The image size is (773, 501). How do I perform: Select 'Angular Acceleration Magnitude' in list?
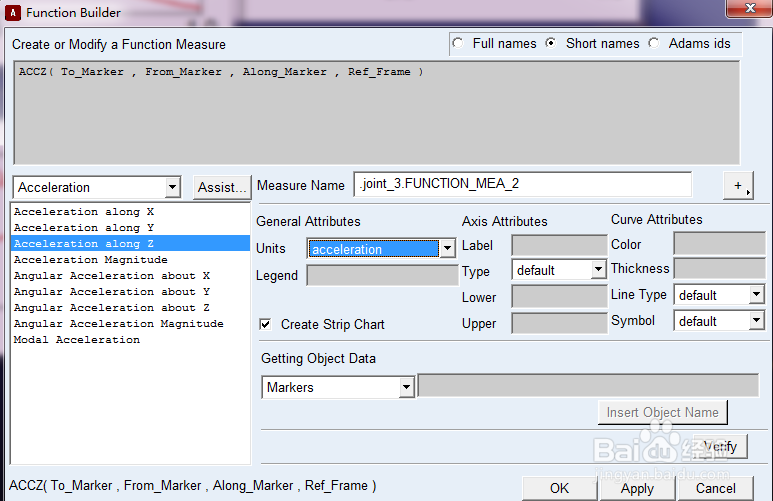click(131, 323)
